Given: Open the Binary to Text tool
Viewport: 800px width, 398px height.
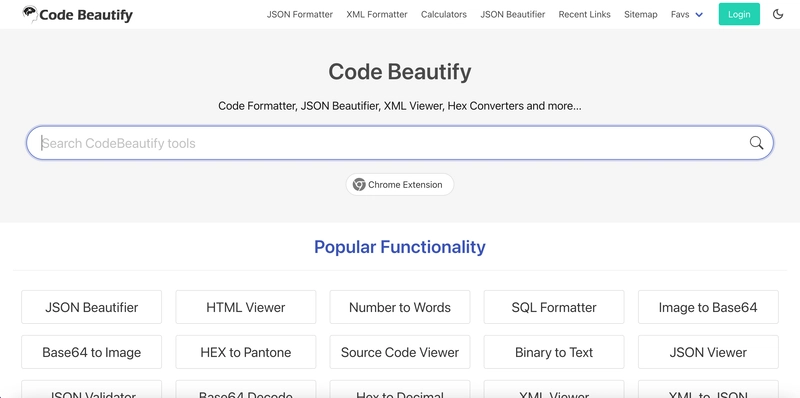Looking at the screenshot, I should 554,352.
